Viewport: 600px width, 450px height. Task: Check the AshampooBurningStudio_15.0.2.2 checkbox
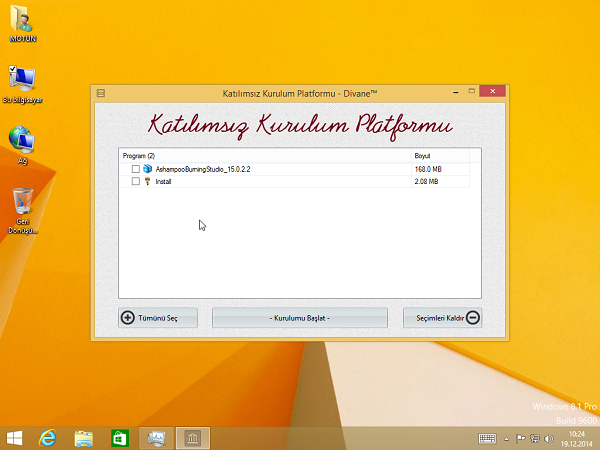click(x=135, y=169)
